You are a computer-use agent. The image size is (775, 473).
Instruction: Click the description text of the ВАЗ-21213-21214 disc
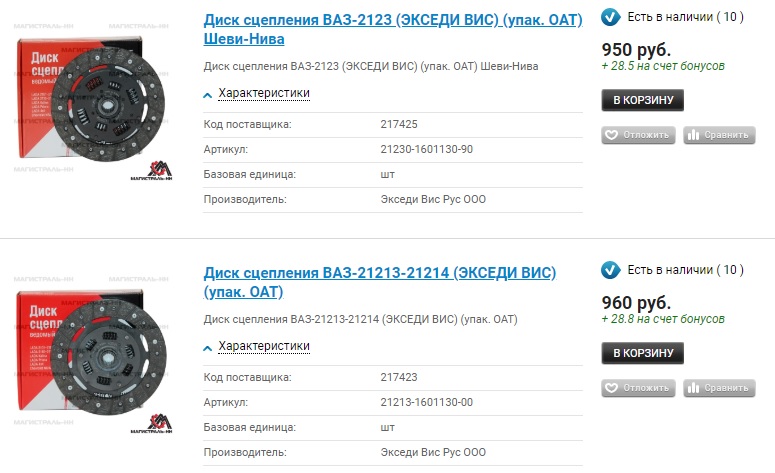[360, 319]
